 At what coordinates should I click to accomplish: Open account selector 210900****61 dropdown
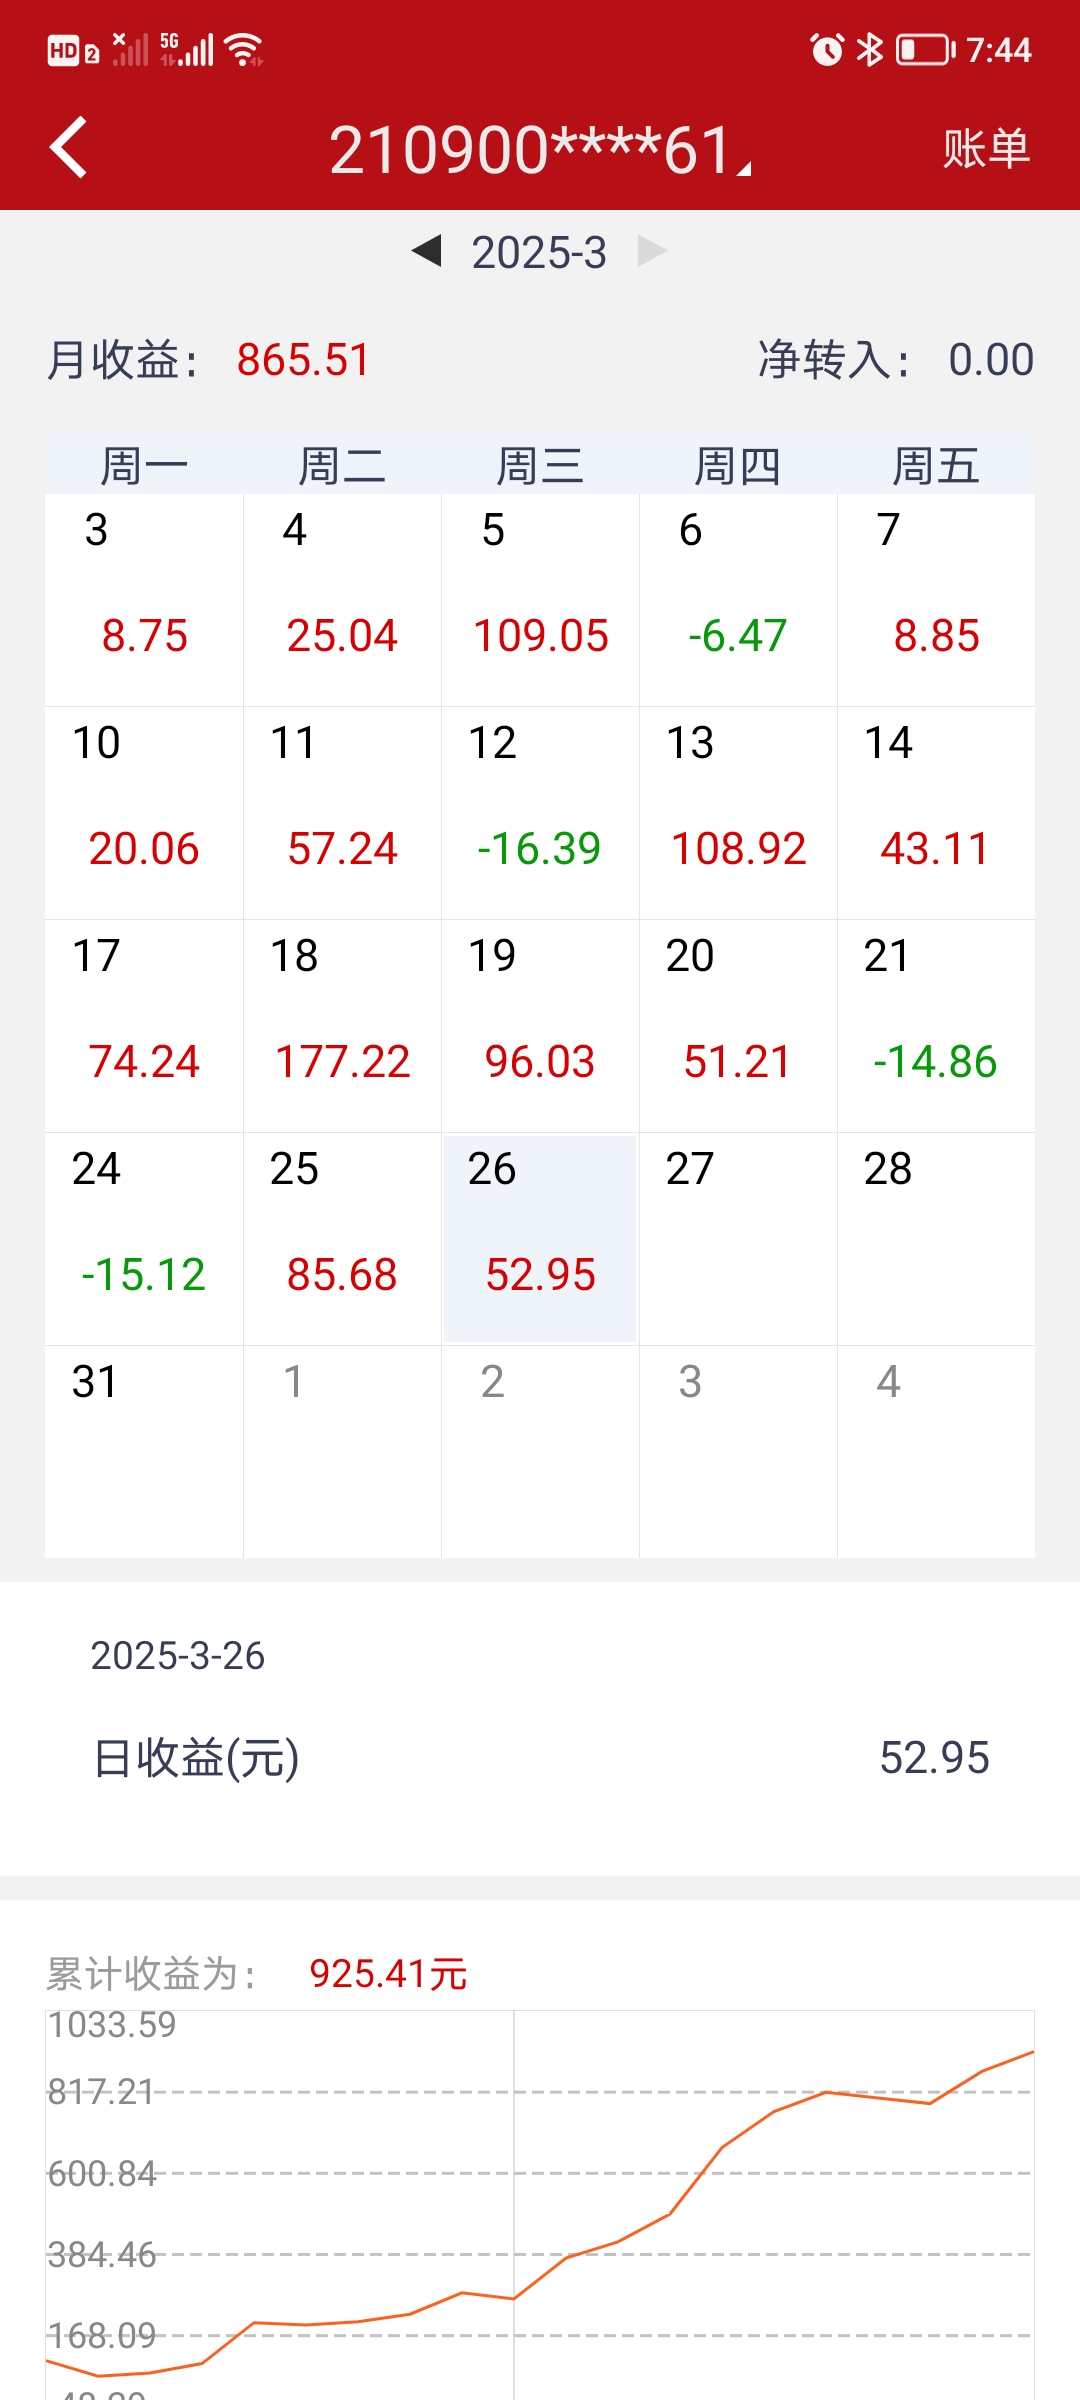click(540, 150)
